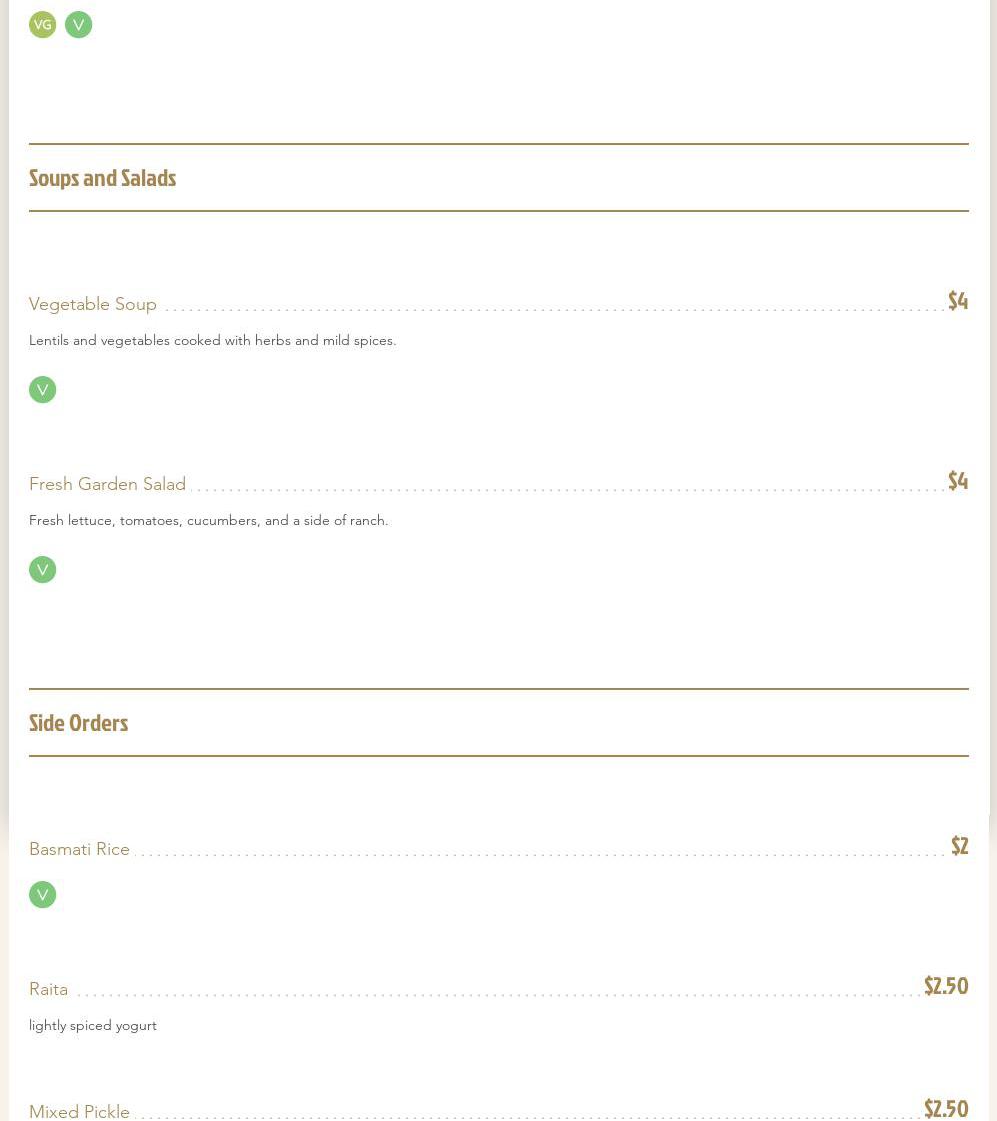Viewport: 997px width, 1121px height.
Task: Open the Vegetable Soup menu item
Action: (x=93, y=304)
